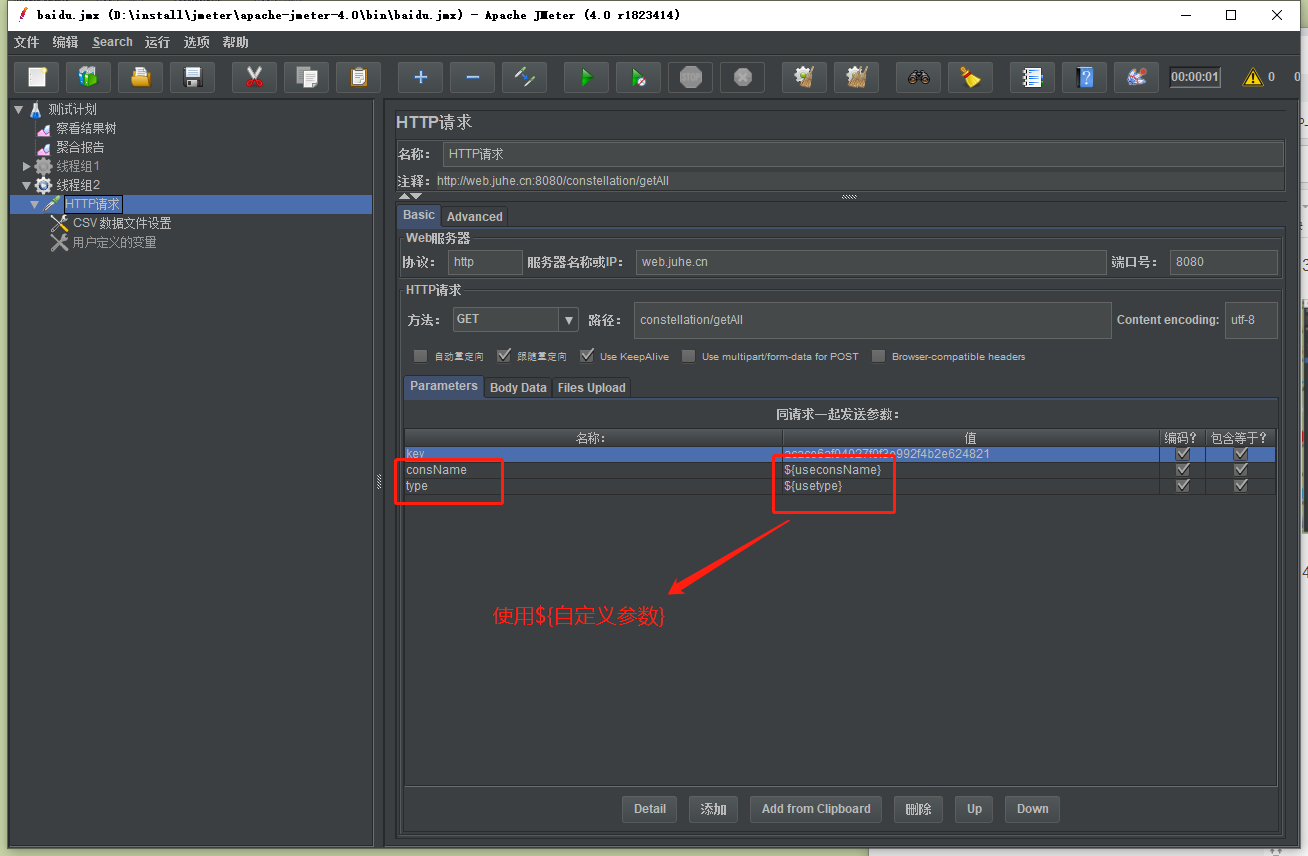Paste element using clipboard toolbar icon

[359, 77]
